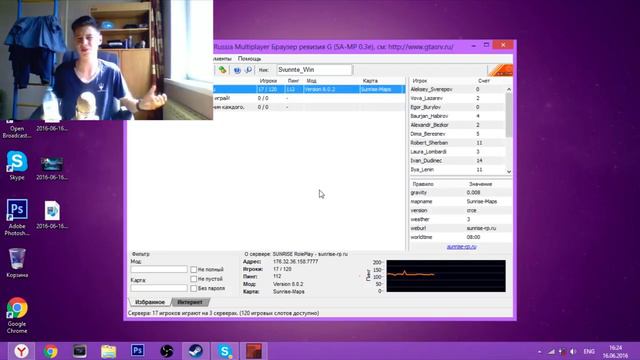Show hidden tray icons arrow
Screen dimensions: 640x360
click(x=540, y=351)
